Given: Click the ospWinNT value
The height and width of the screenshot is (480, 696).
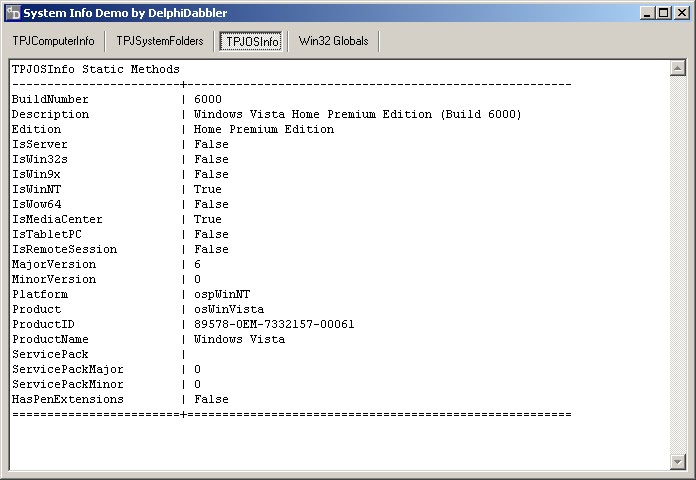Looking at the screenshot, I should (x=222, y=294).
